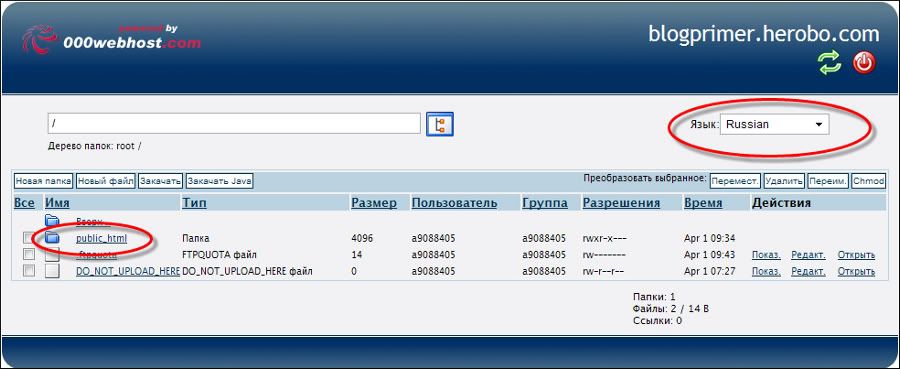Screen dimensions: 900x369
Task: Click the directory path input field
Action: coord(234,123)
